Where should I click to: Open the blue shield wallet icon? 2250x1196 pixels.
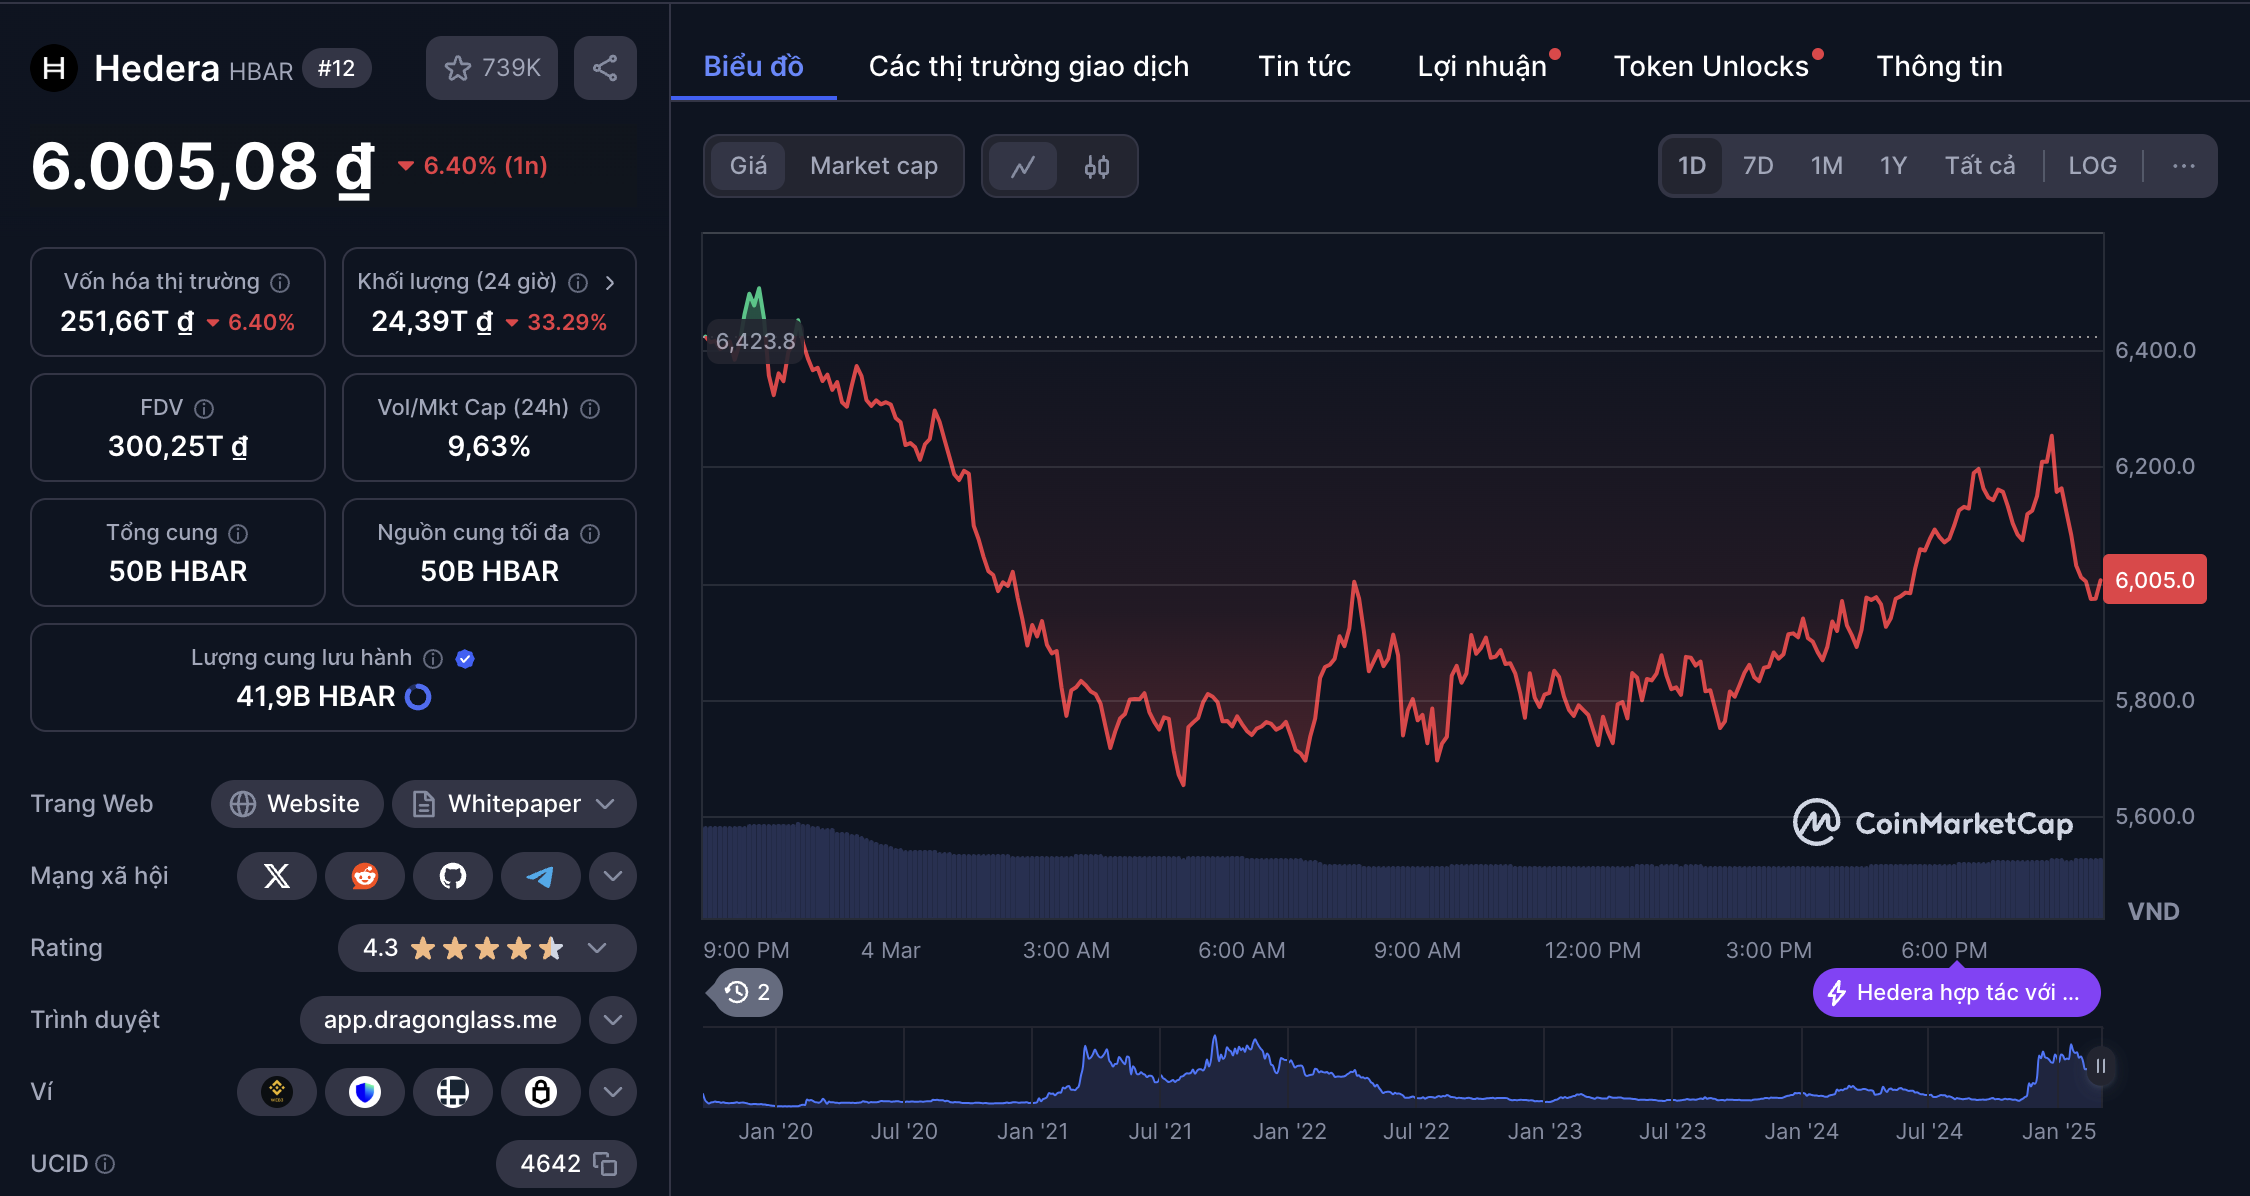(x=365, y=1092)
